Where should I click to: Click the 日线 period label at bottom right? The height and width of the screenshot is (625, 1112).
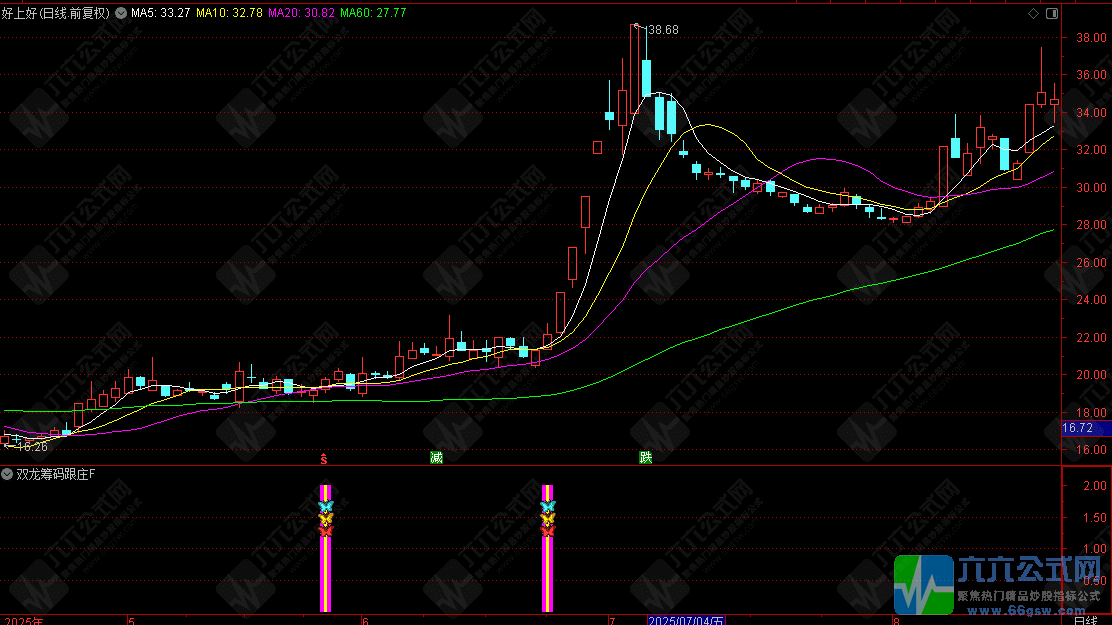1086,621
